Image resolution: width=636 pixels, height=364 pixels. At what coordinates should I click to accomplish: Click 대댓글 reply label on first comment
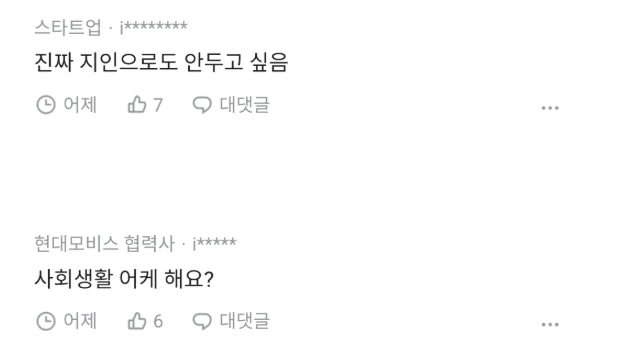pyautogui.click(x=245, y=104)
